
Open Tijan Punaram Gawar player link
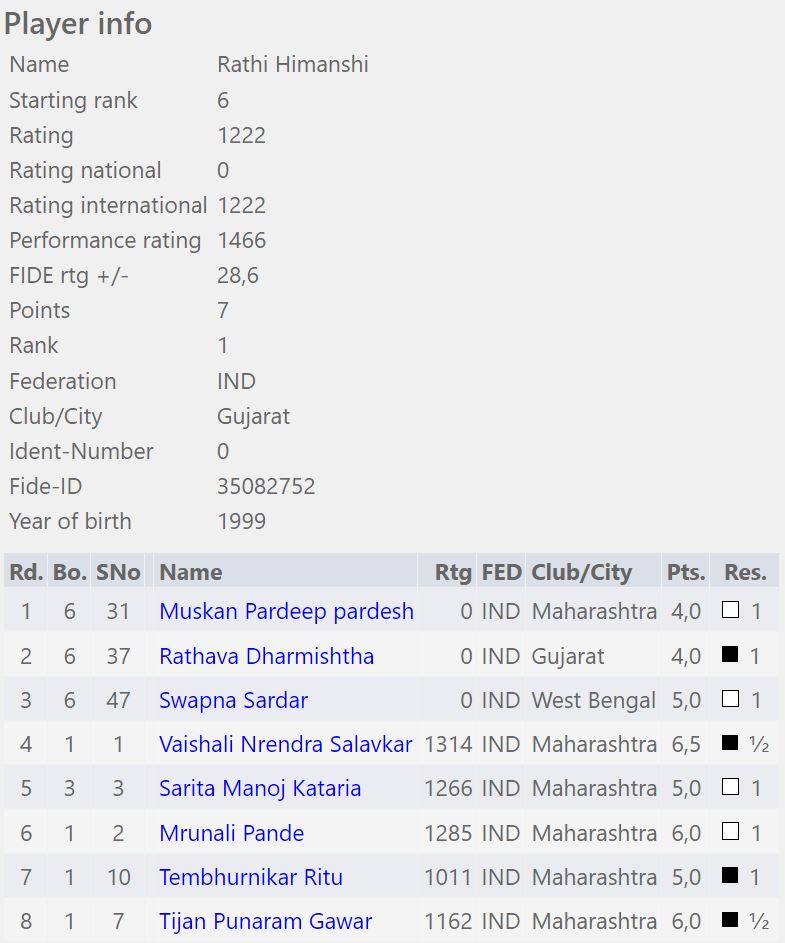point(265,921)
